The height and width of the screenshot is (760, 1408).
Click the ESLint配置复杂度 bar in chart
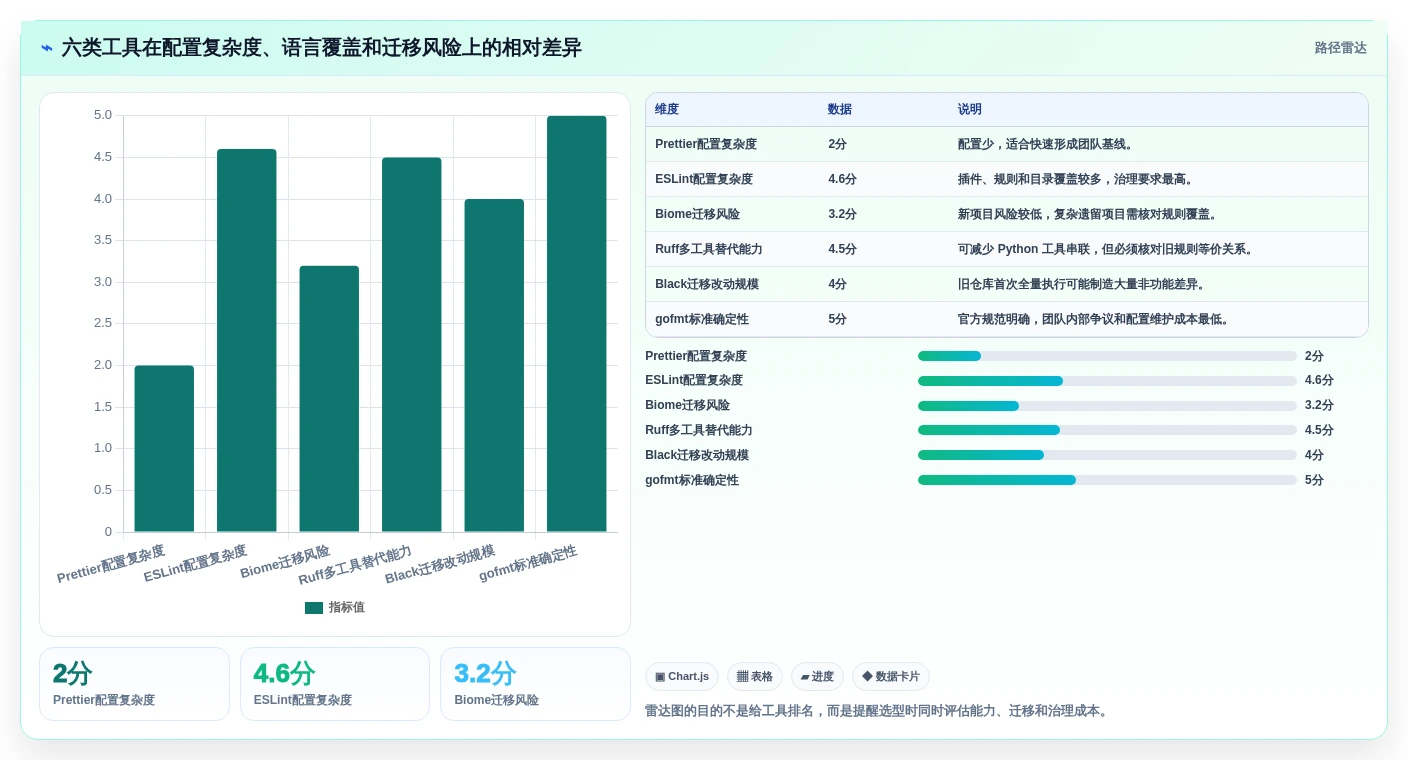point(247,340)
